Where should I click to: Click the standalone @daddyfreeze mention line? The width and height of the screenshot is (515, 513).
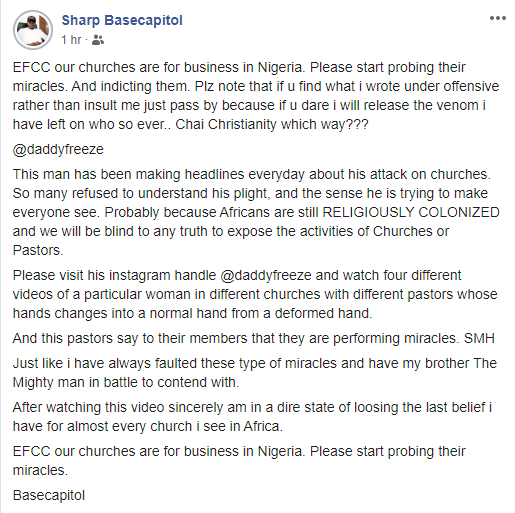pos(58,149)
